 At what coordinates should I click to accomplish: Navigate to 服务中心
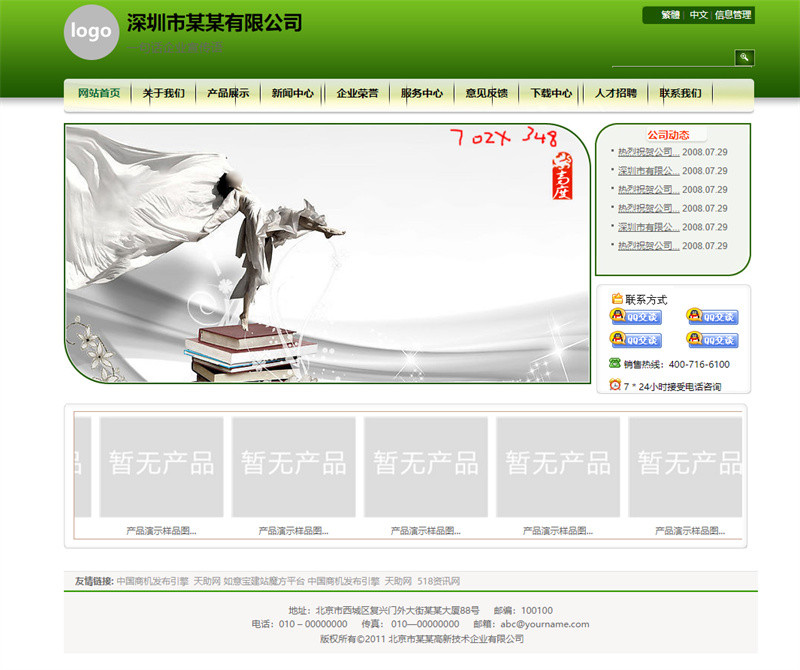click(x=421, y=93)
